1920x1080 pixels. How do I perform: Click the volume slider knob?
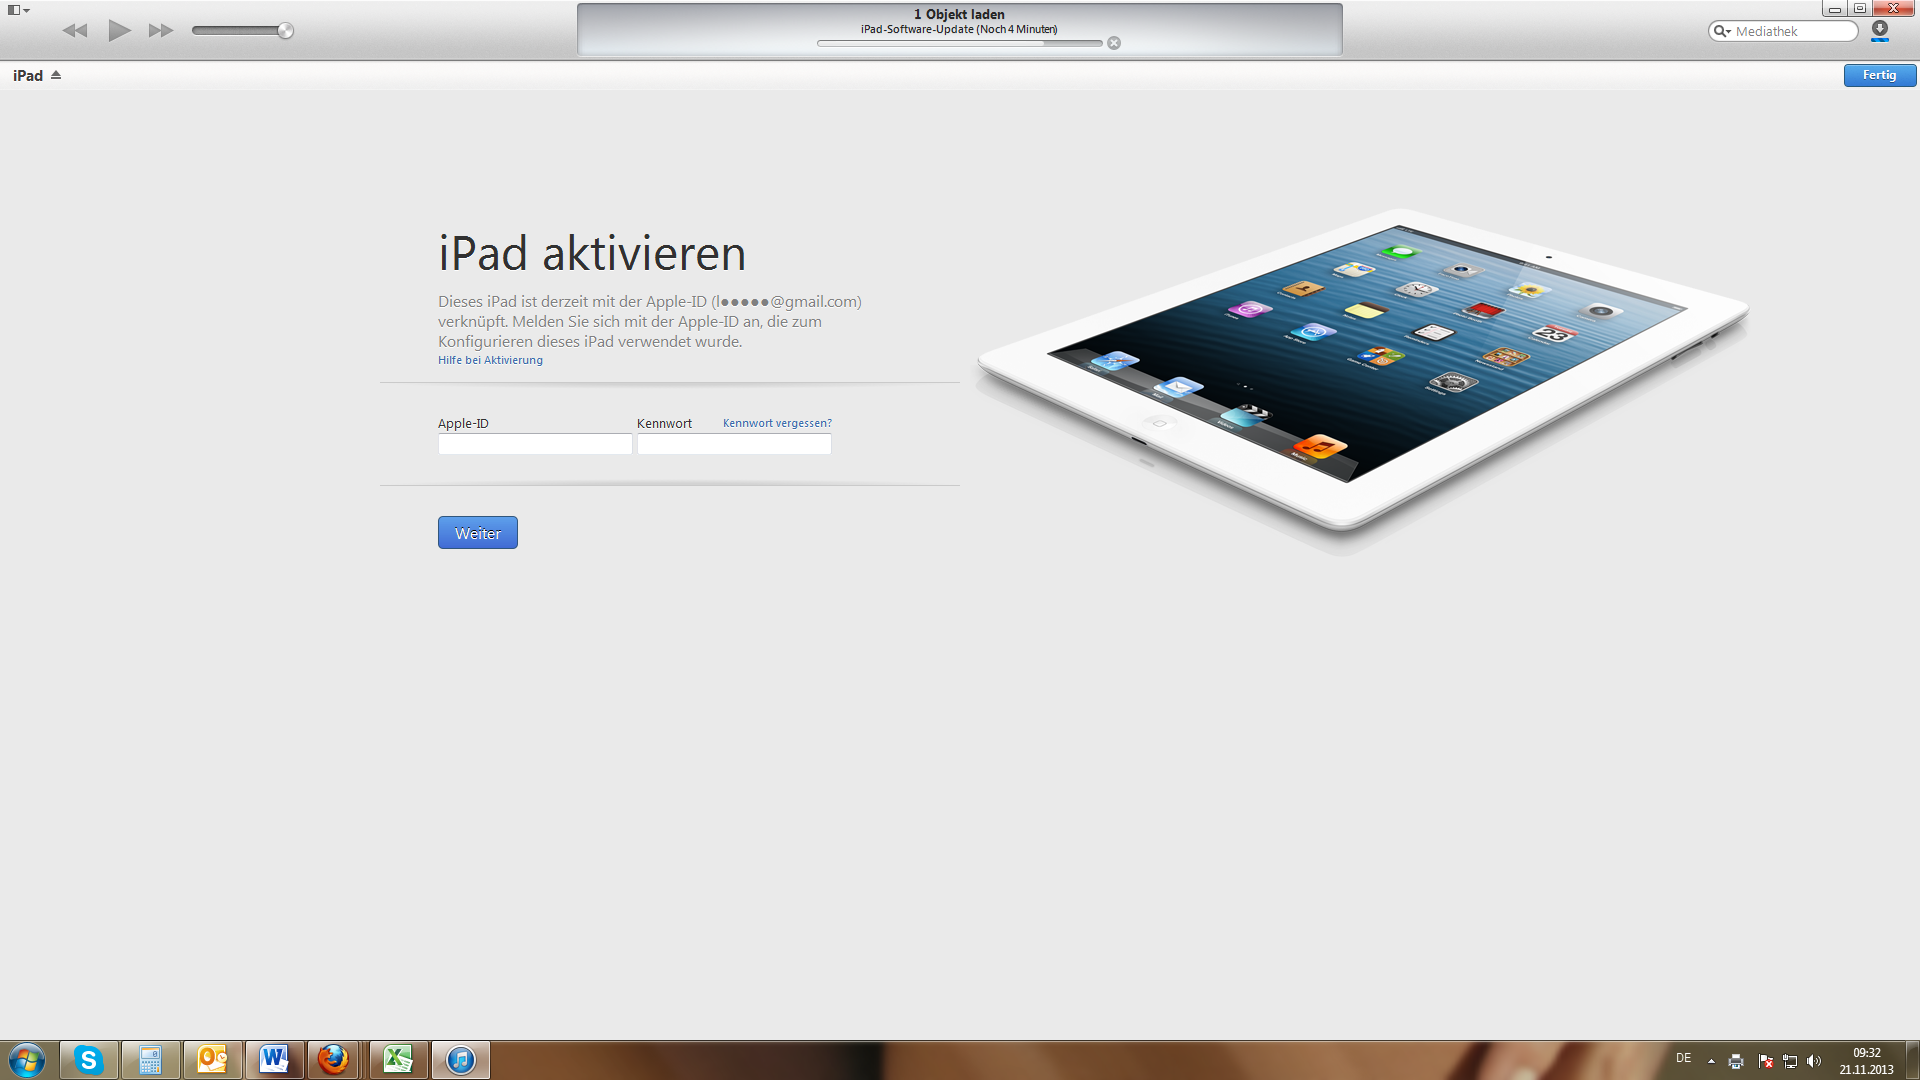pos(285,31)
